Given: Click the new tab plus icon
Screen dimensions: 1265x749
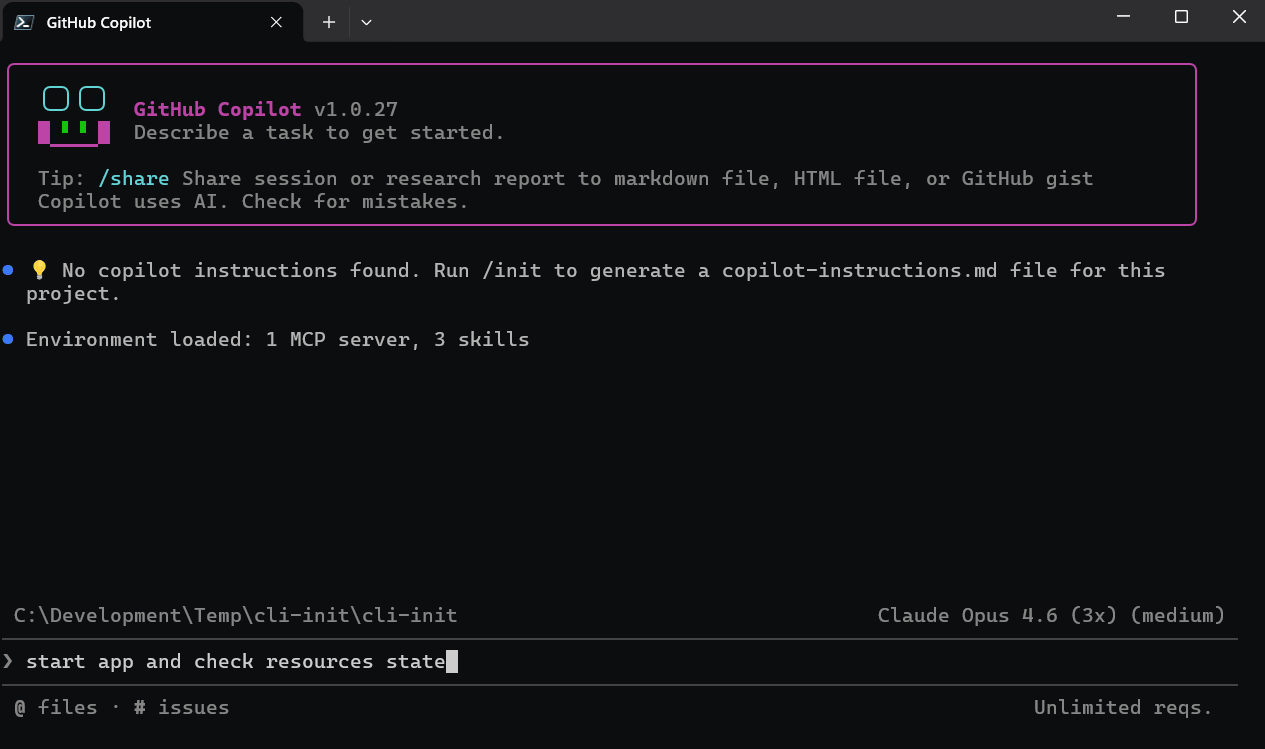Looking at the screenshot, I should coord(328,21).
